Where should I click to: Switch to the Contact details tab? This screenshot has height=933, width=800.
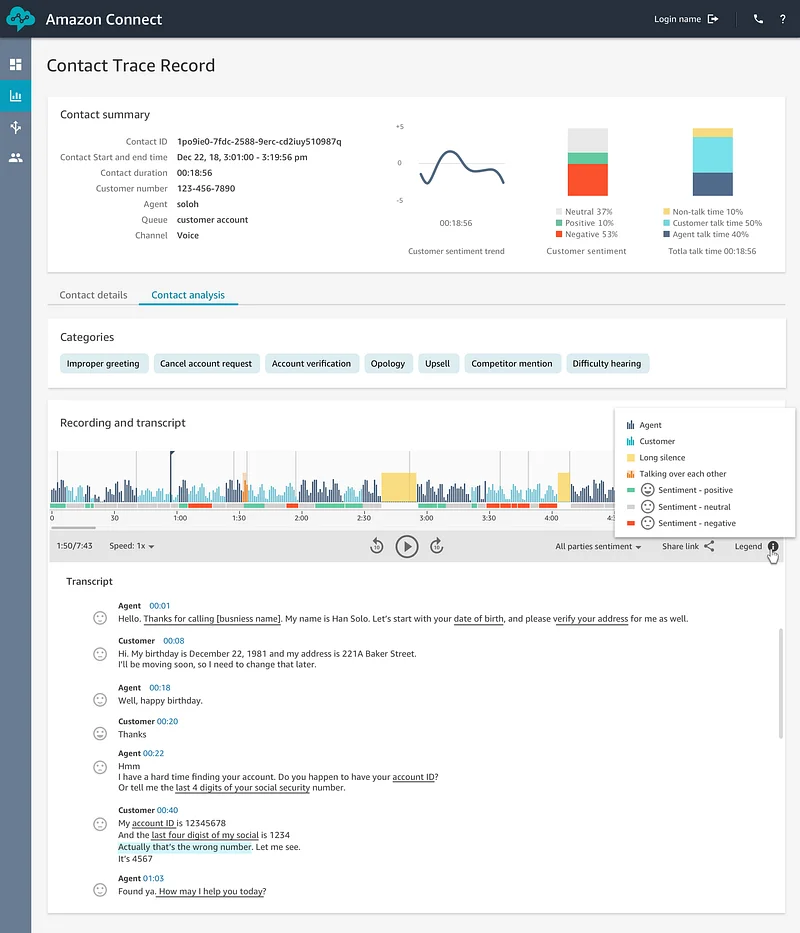click(x=93, y=295)
